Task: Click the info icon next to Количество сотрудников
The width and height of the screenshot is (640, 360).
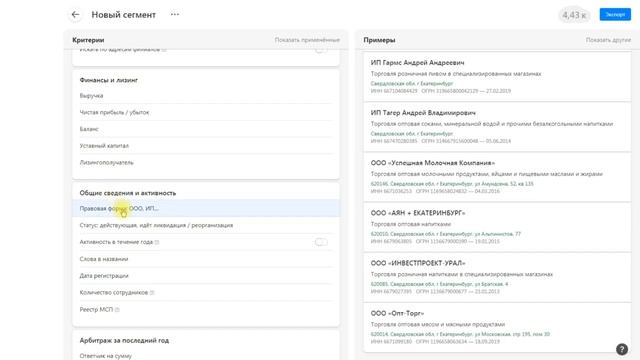Action: [x=152, y=293]
